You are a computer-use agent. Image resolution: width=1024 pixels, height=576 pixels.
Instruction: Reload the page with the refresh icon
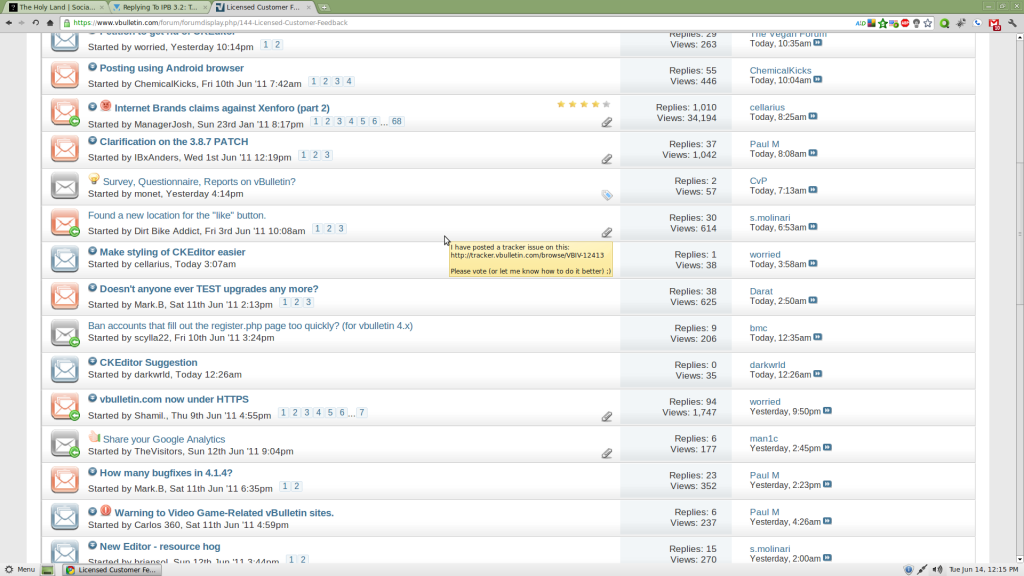click(x=35, y=23)
